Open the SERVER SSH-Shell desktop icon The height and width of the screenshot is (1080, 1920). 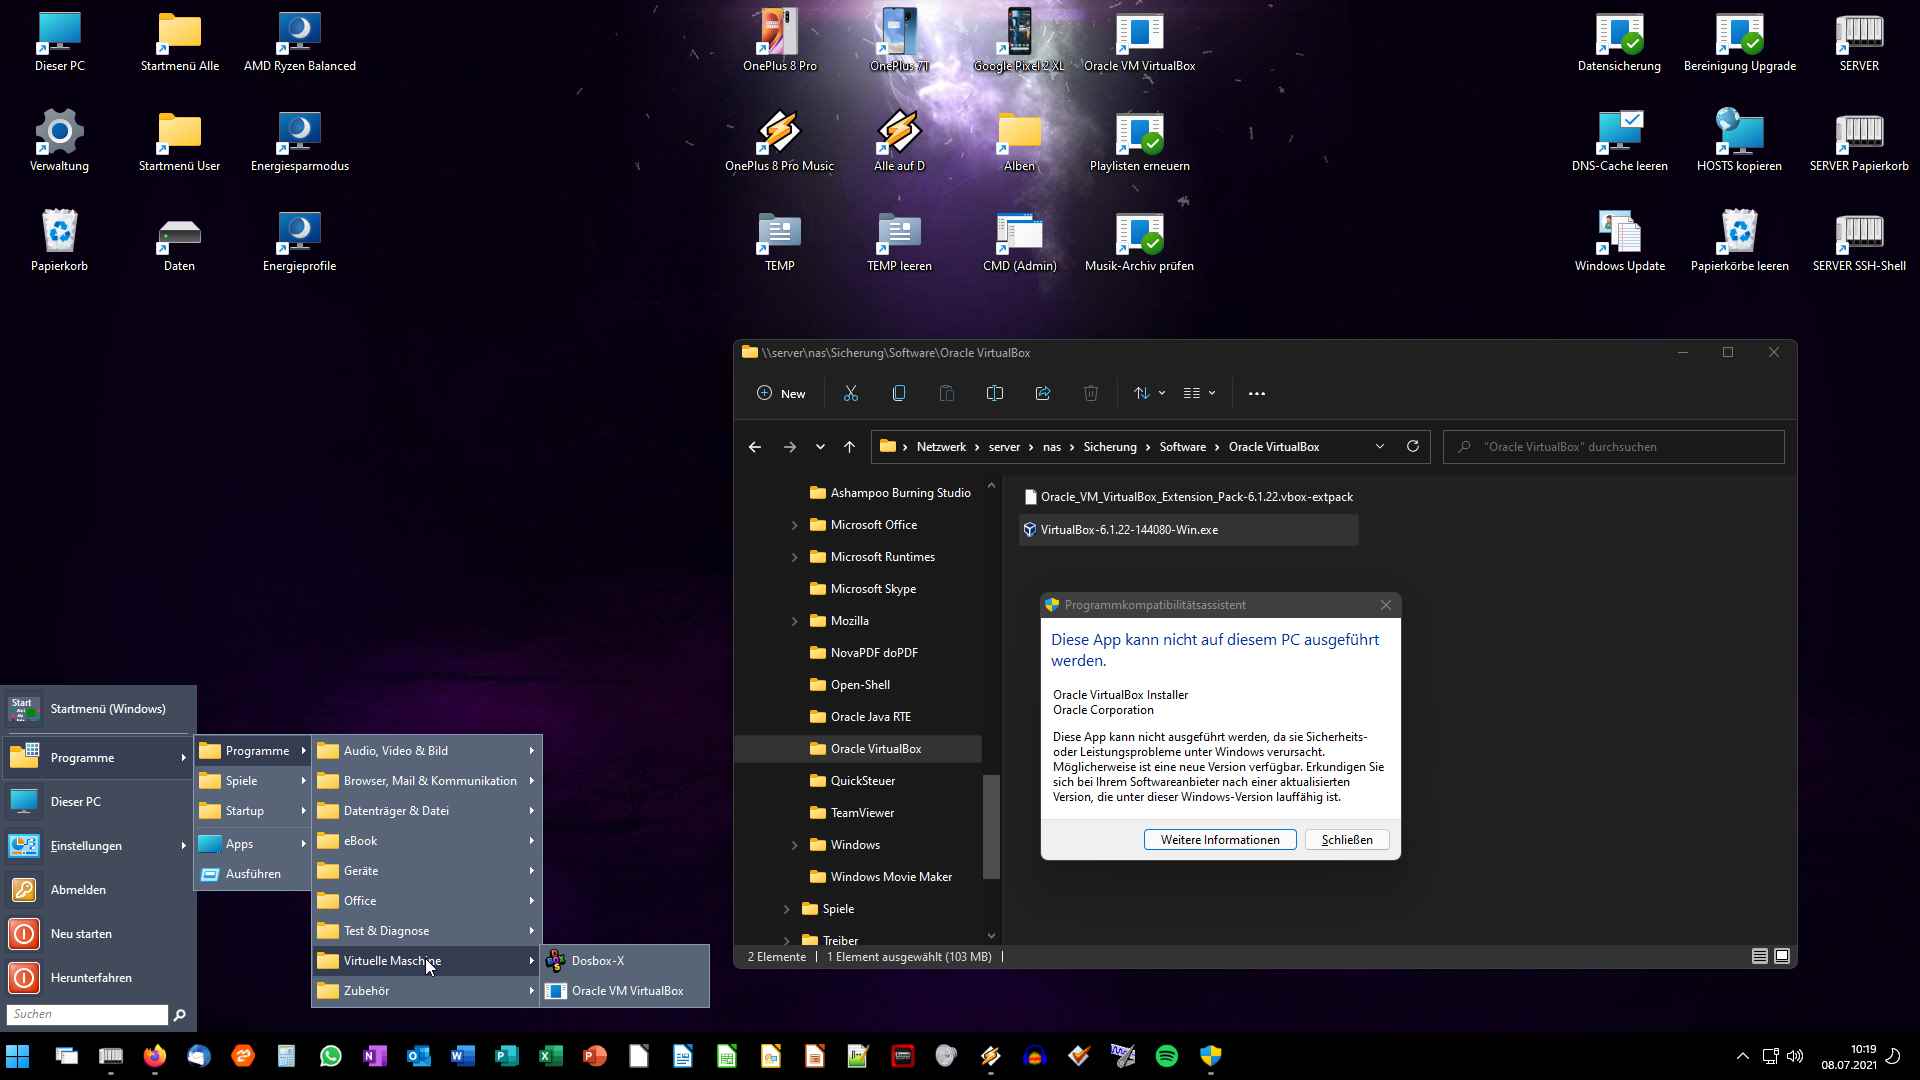point(1859,240)
